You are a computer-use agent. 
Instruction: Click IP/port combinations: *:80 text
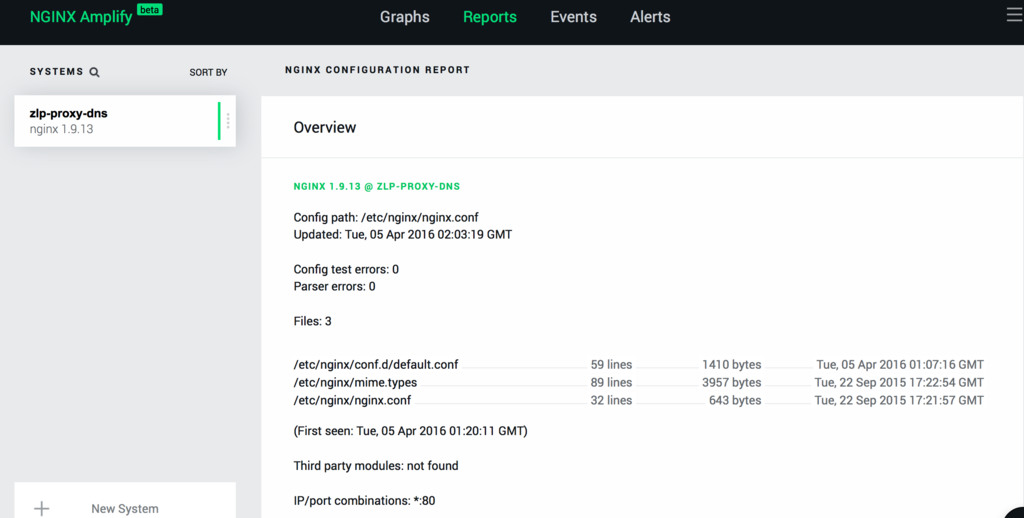tap(364, 500)
